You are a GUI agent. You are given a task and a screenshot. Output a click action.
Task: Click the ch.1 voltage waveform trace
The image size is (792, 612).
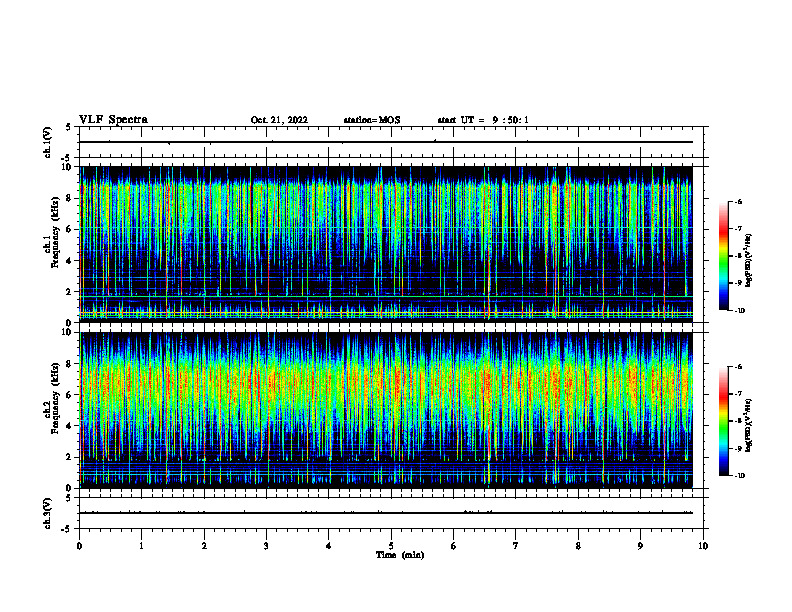(x=386, y=142)
